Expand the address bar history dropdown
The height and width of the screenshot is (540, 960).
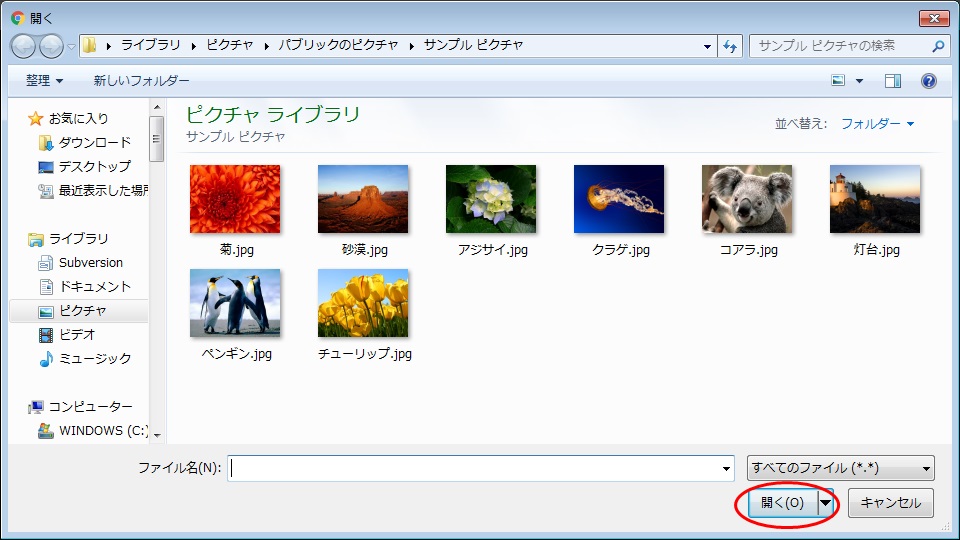(707, 46)
